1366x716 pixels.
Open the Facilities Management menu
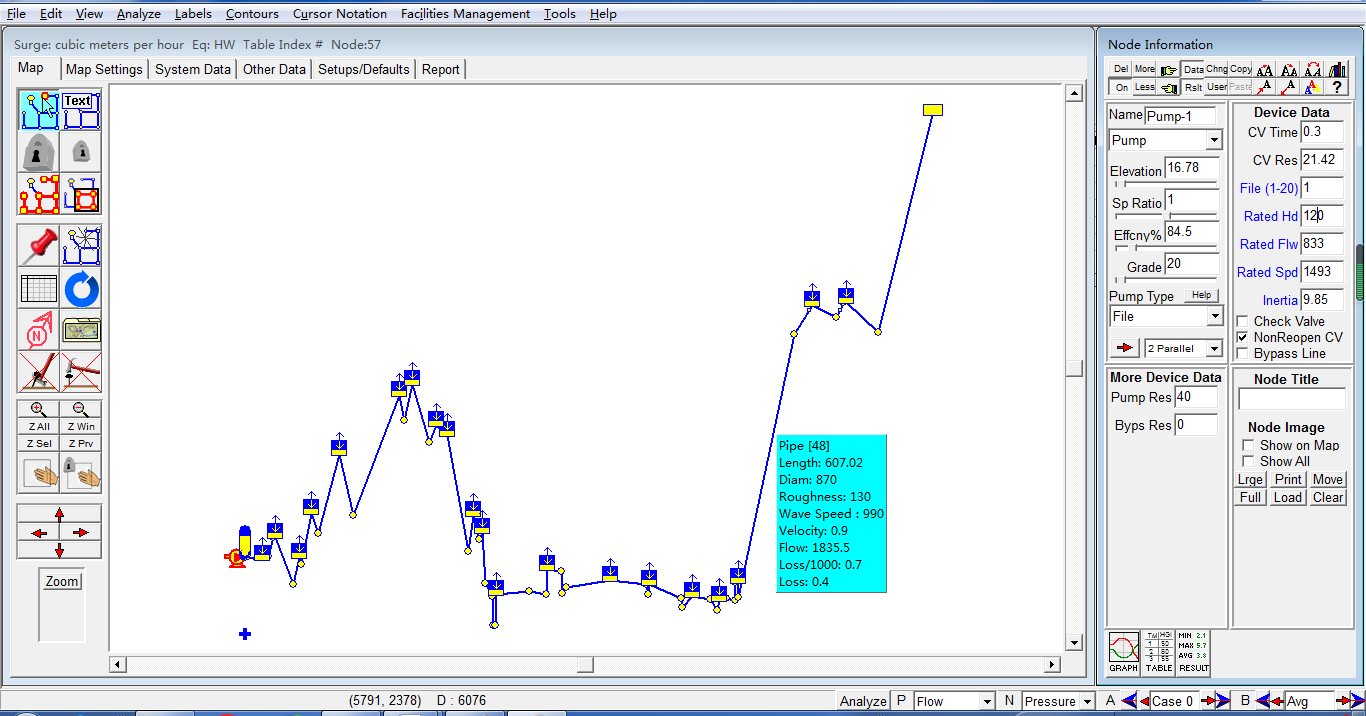[465, 14]
